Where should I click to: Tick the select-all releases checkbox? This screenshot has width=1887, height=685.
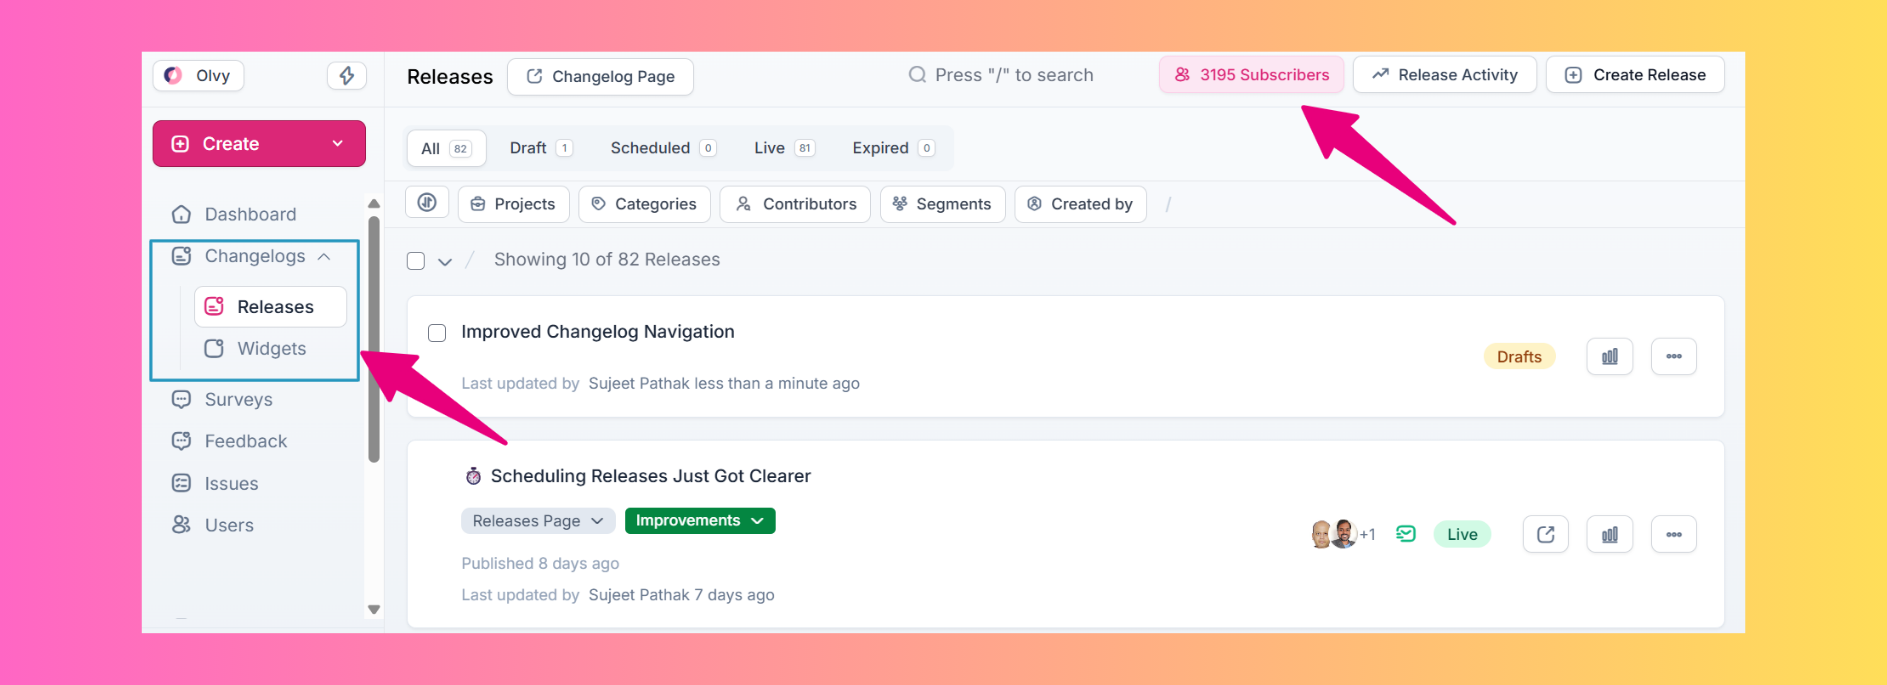click(416, 261)
